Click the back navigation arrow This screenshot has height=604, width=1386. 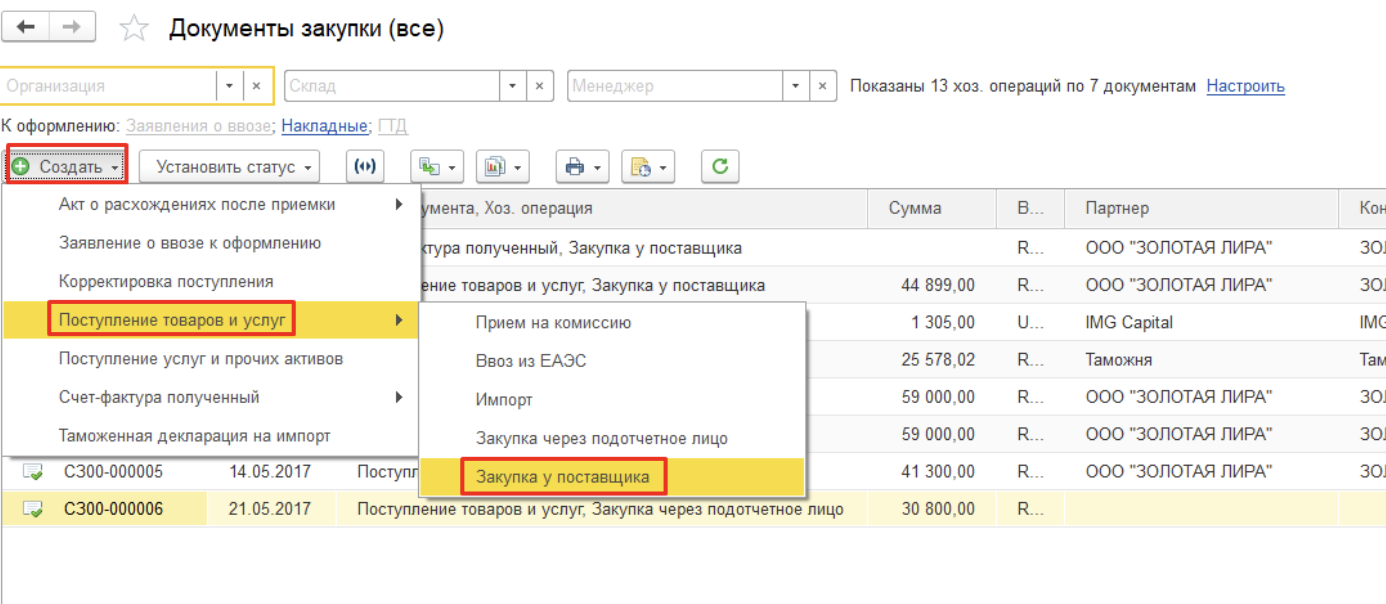click(x=26, y=27)
